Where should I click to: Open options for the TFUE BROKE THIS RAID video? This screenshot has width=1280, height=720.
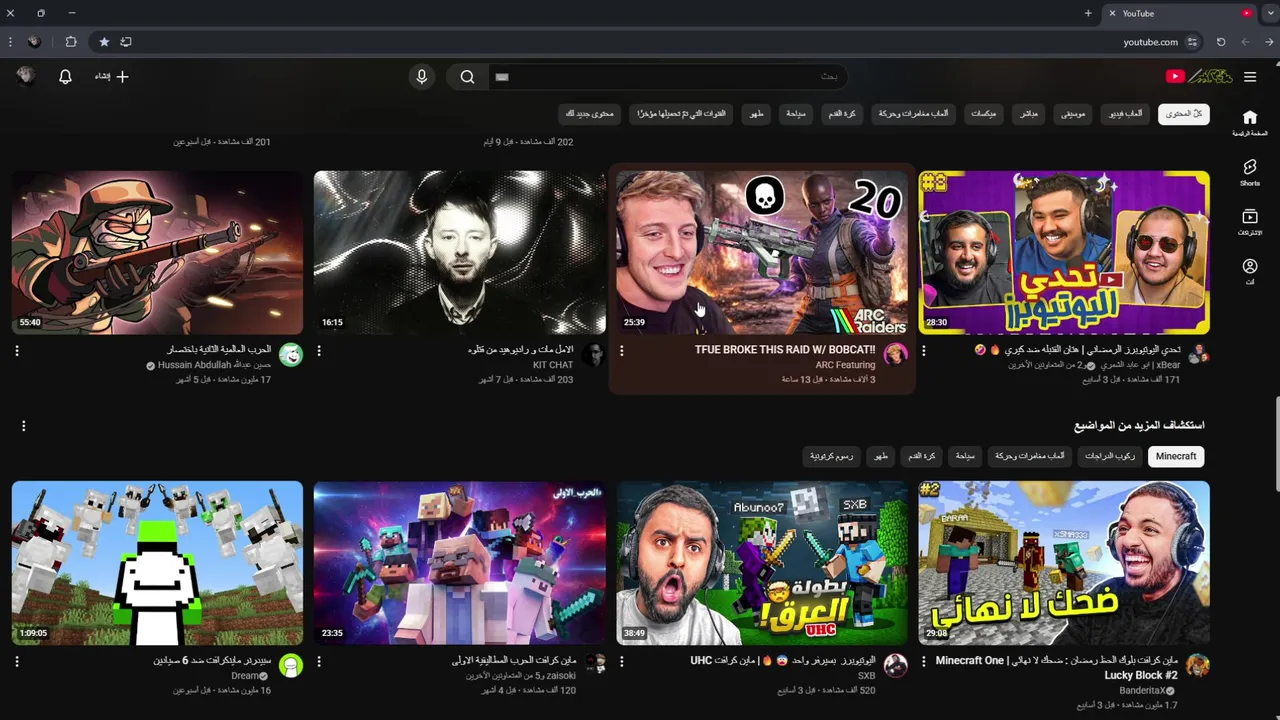[x=621, y=351]
